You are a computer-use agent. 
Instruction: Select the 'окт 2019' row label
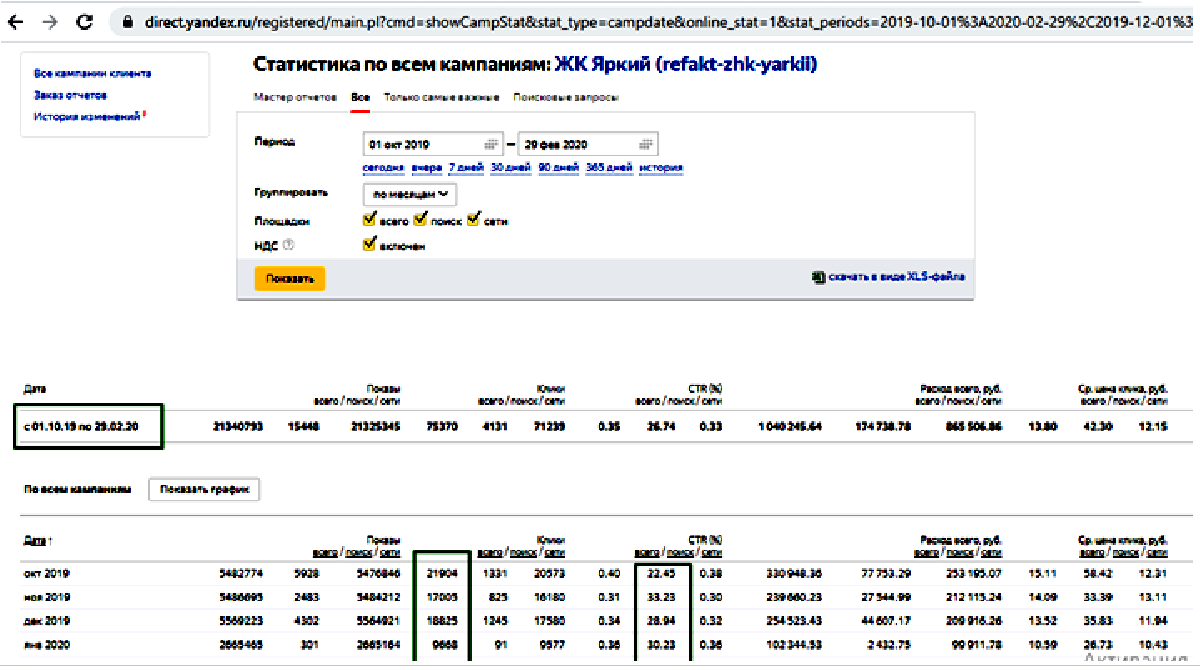pos(46,574)
